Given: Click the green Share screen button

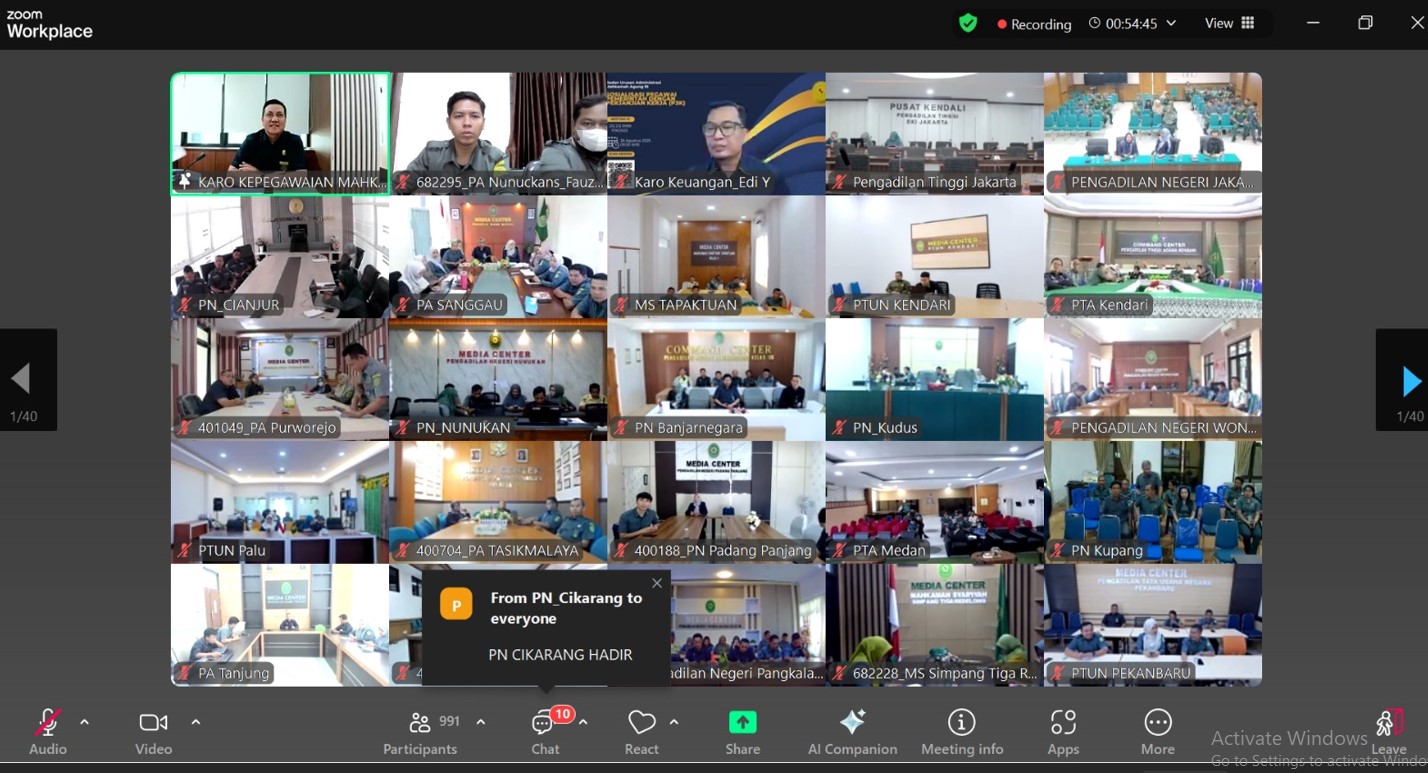Looking at the screenshot, I should [x=742, y=732].
